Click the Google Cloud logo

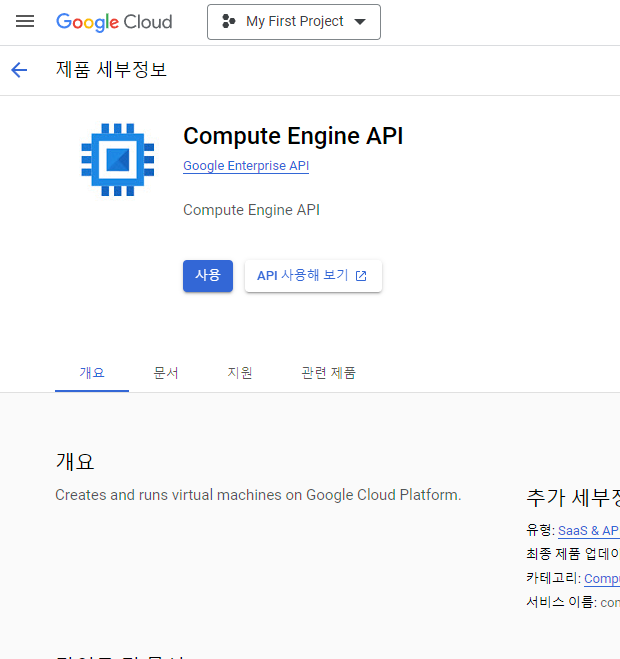tap(114, 22)
